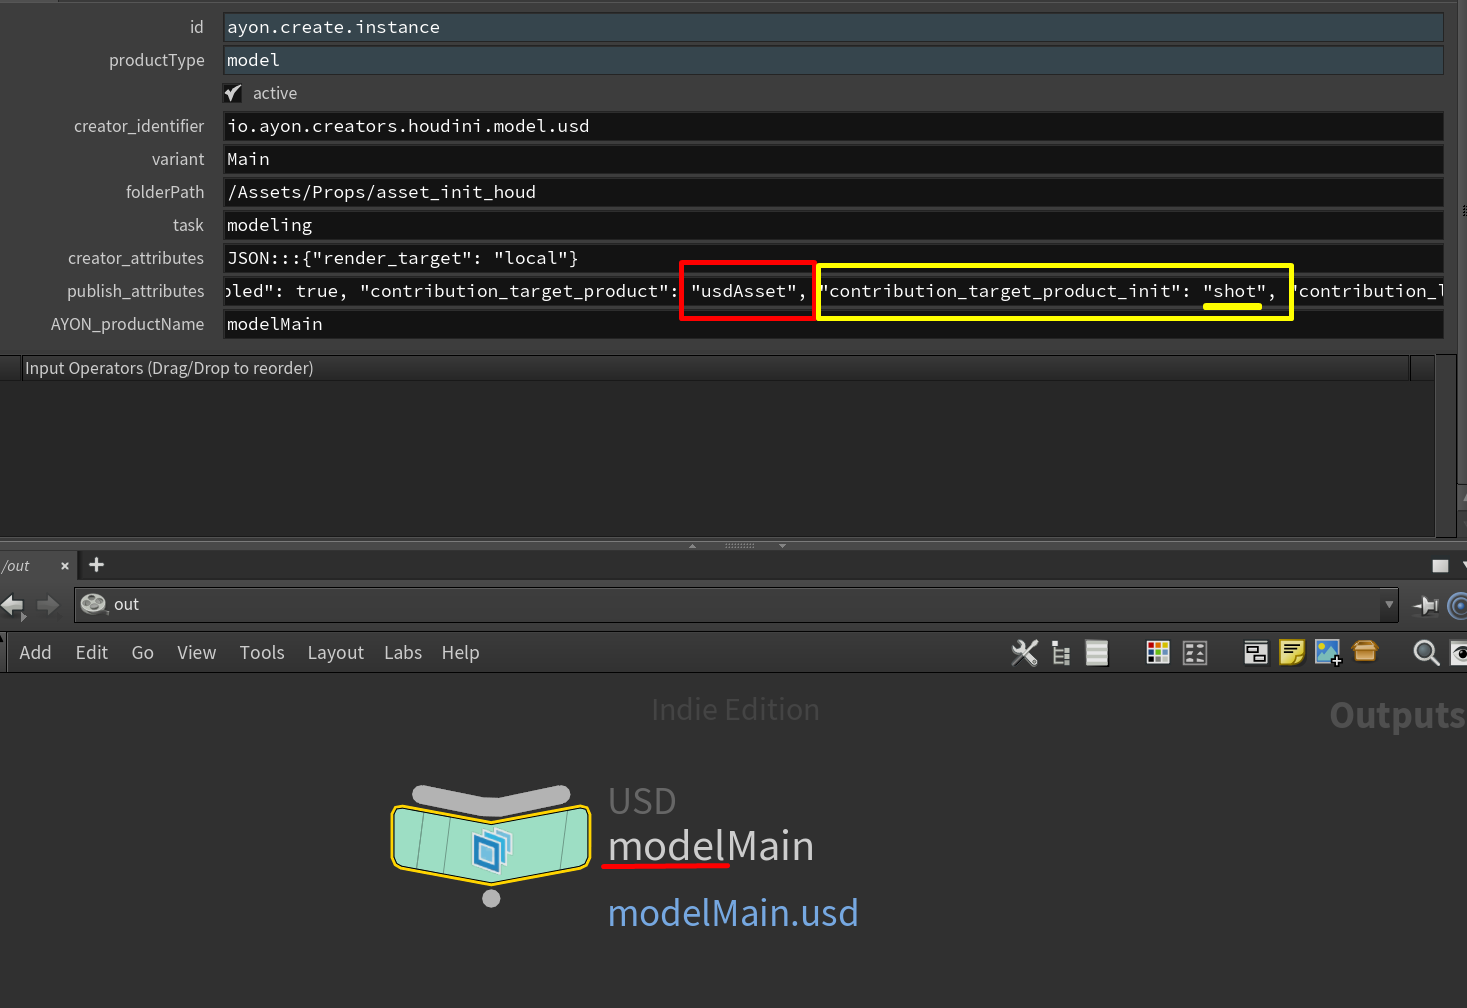Navigate back with left arrow
Image resolution: width=1467 pixels, height=1008 pixels.
[13, 605]
